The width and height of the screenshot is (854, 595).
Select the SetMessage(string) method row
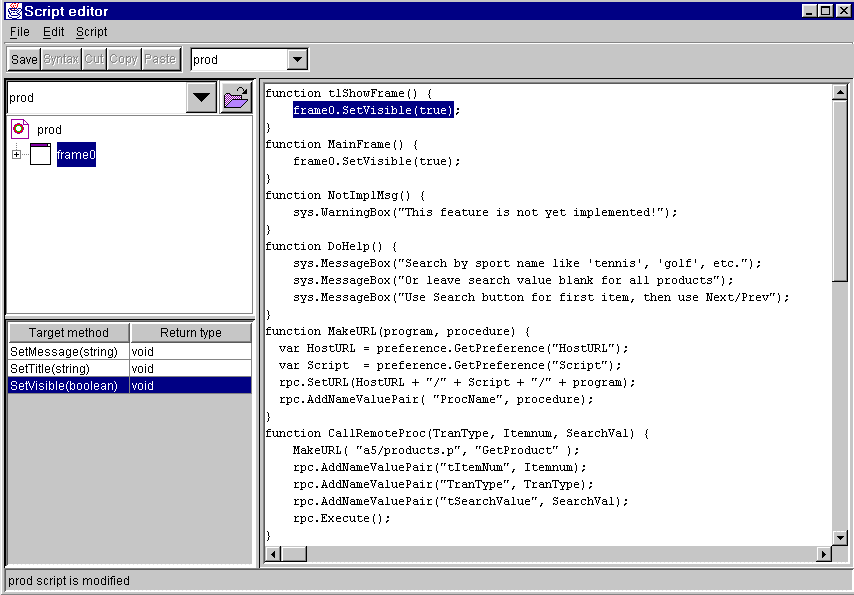point(64,352)
